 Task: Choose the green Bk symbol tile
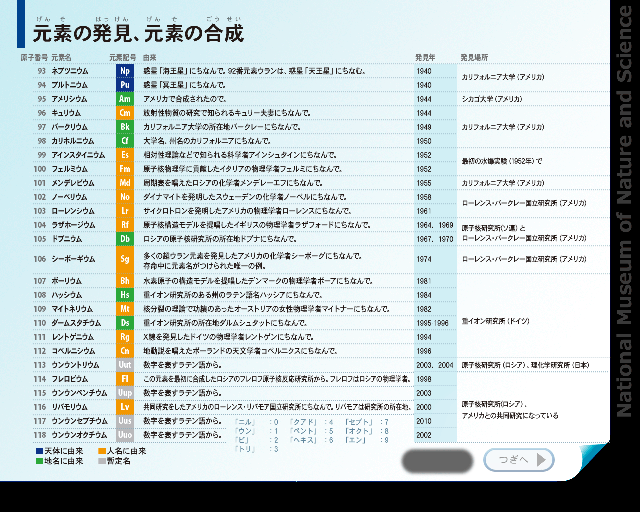[125, 127]
